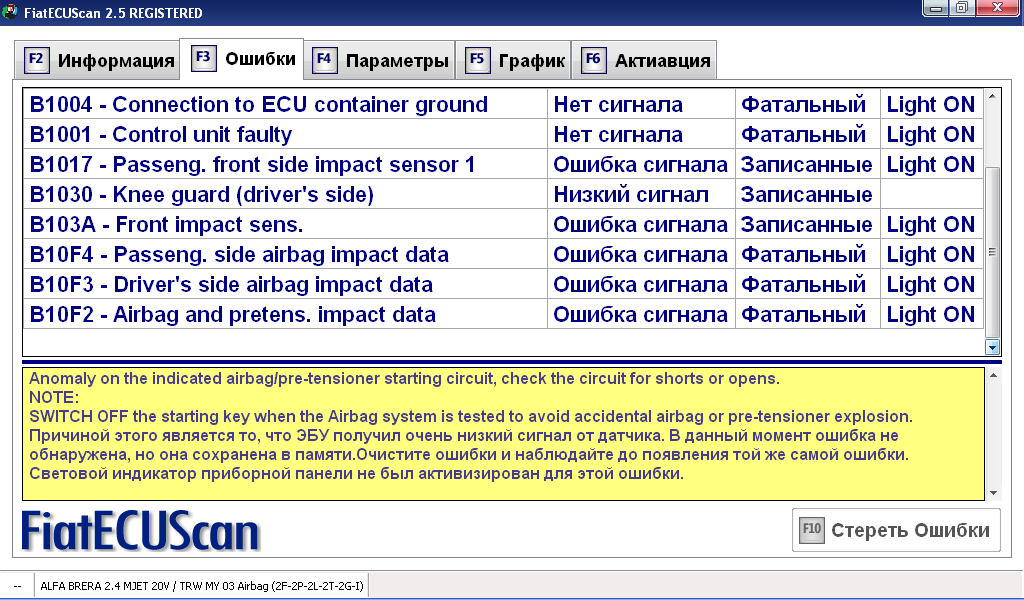Image resolution: width=1024 pixels, height=600 pixels.
Task: Select error B1030 Knee guard driver's side
Action: tap(285, 195)
